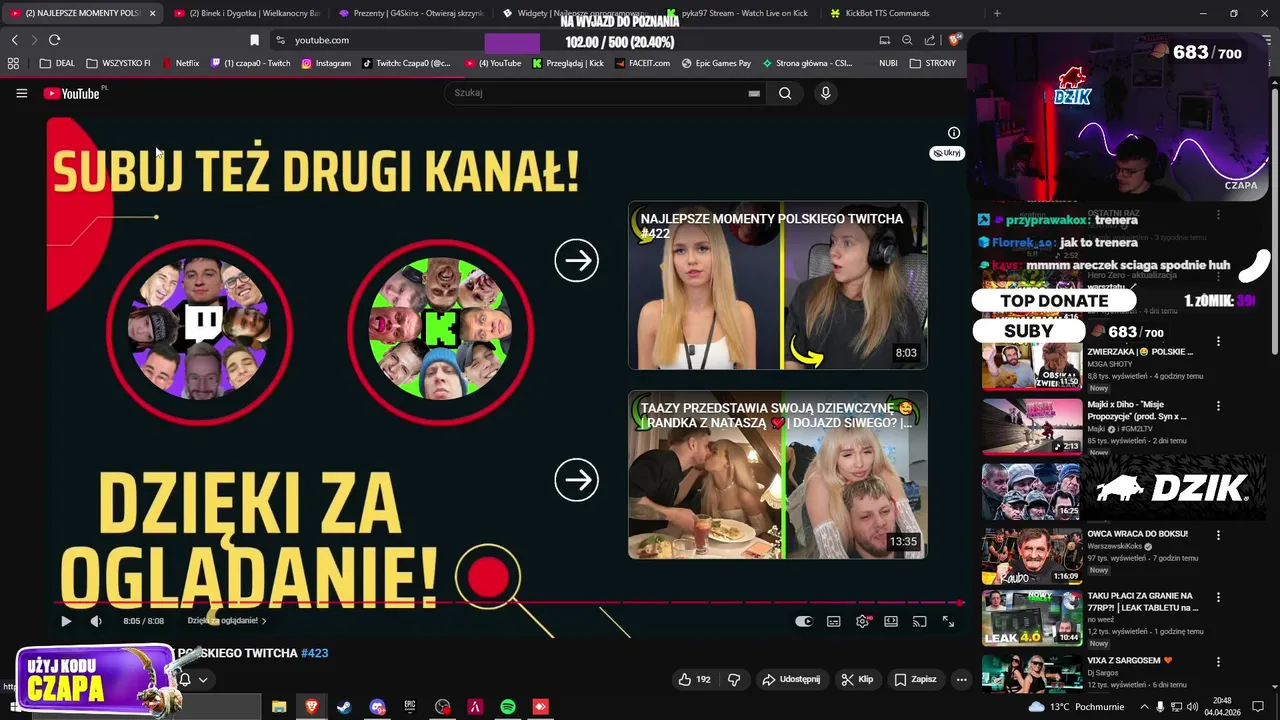Bookmark this page icon
Image resolution: width=1280 pixels, height=720 pixels.
pyautogui.click(x=254, y=40)
